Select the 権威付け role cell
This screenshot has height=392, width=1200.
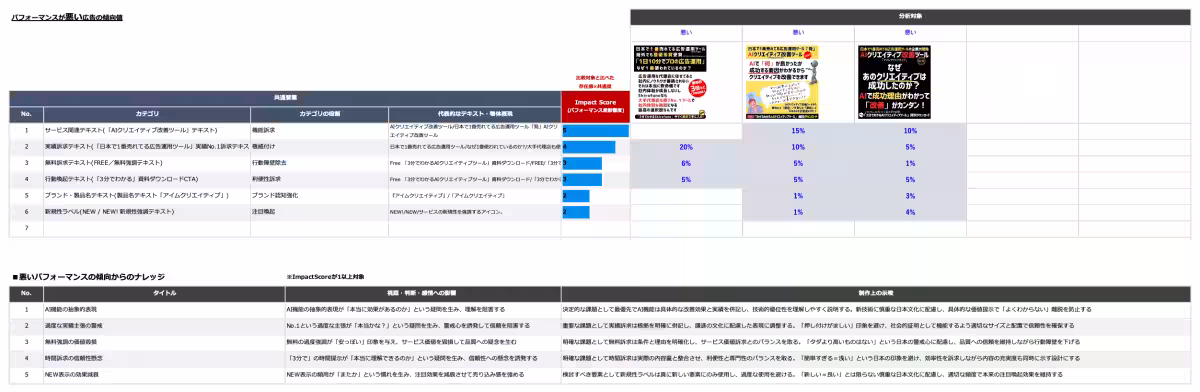[320, 147]
